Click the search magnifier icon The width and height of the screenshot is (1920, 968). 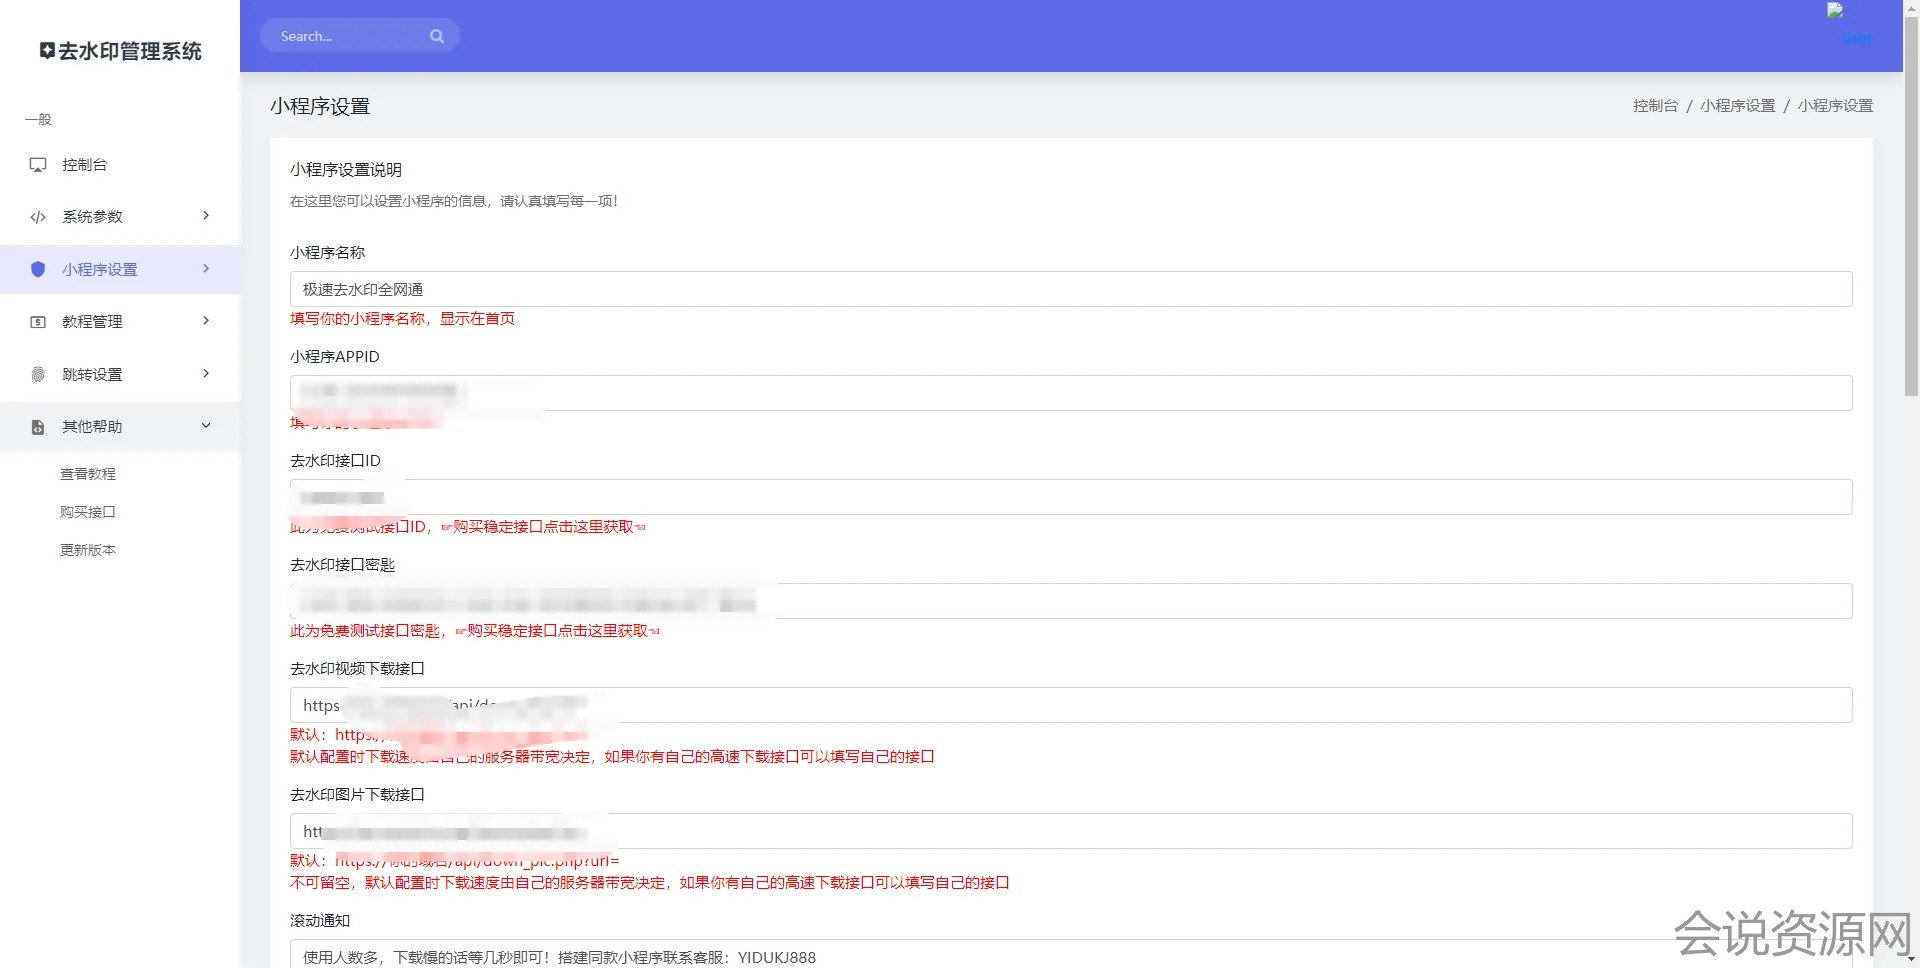[x=437, y=36]
